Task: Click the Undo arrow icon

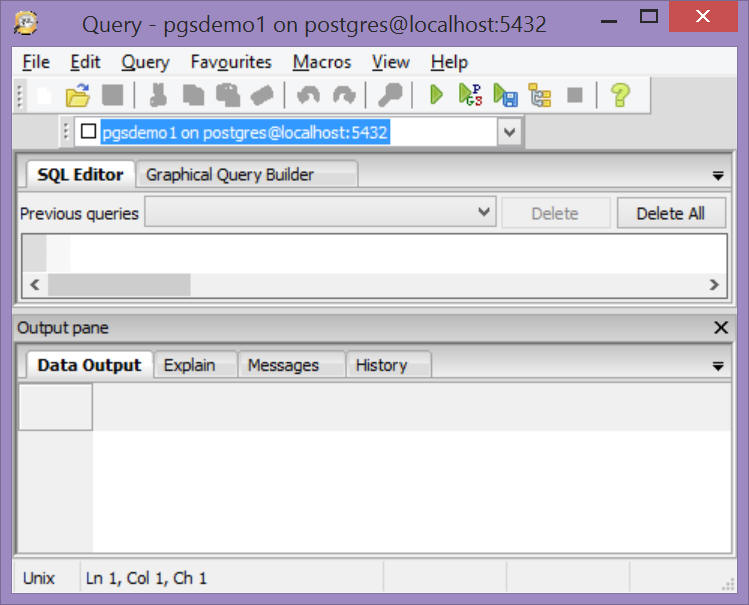Action: tap(308, 95)
